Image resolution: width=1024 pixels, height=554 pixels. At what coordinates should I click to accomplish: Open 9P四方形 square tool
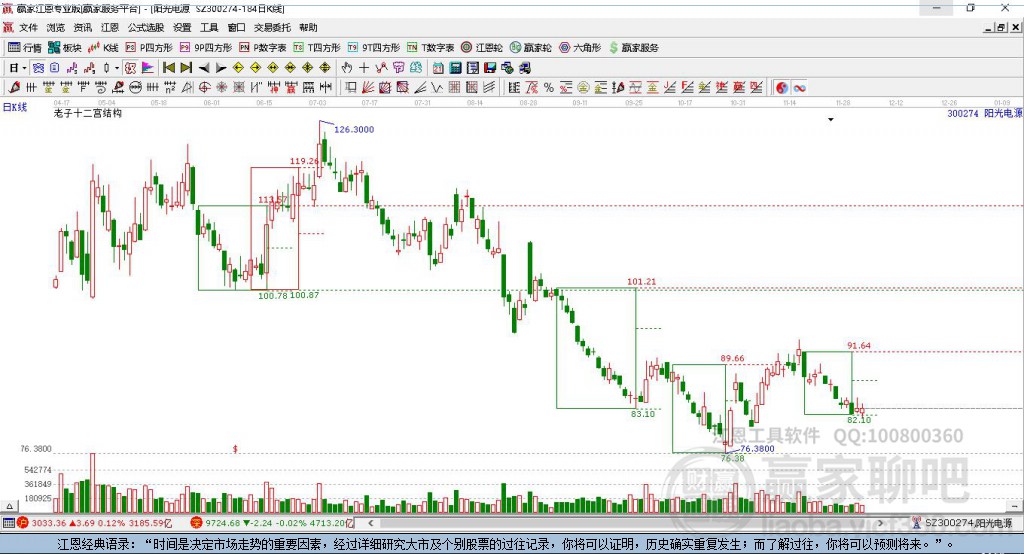click(x=206, y=48)
